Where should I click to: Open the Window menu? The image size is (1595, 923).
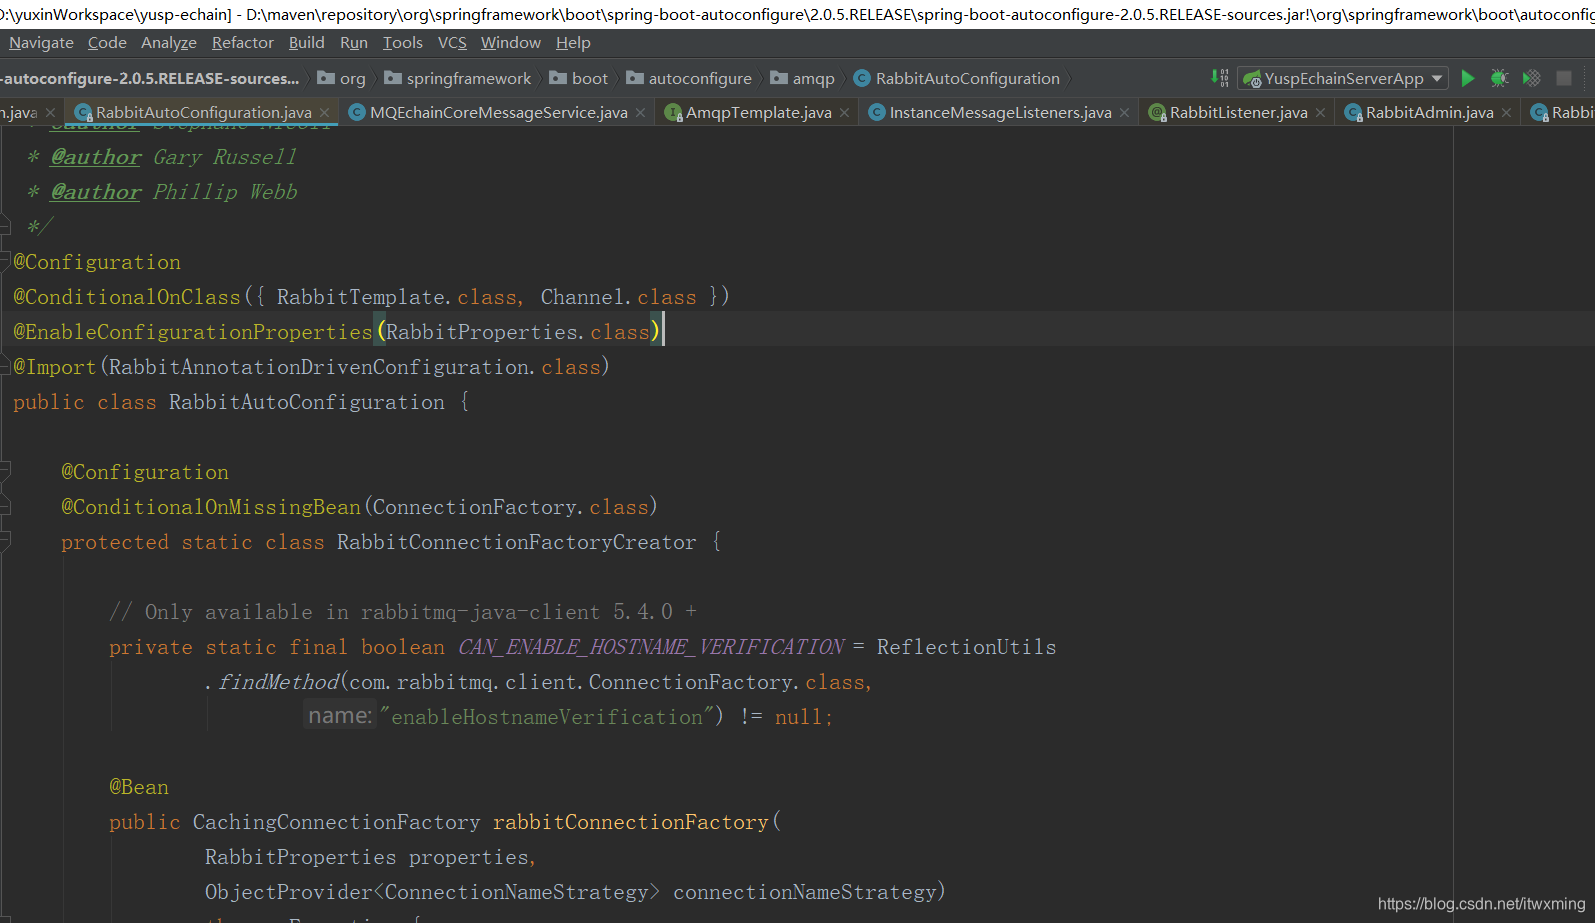click(x=511, y=43)
